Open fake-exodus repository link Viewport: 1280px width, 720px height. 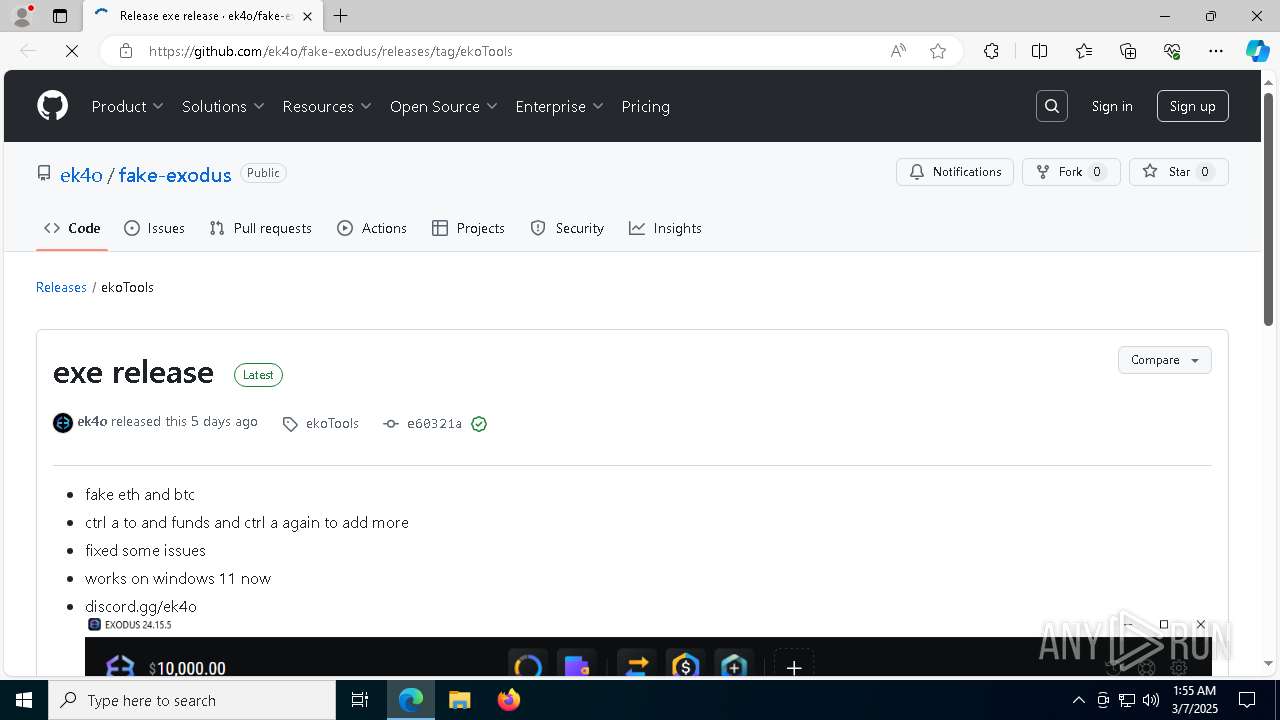(x=175, y=174)
